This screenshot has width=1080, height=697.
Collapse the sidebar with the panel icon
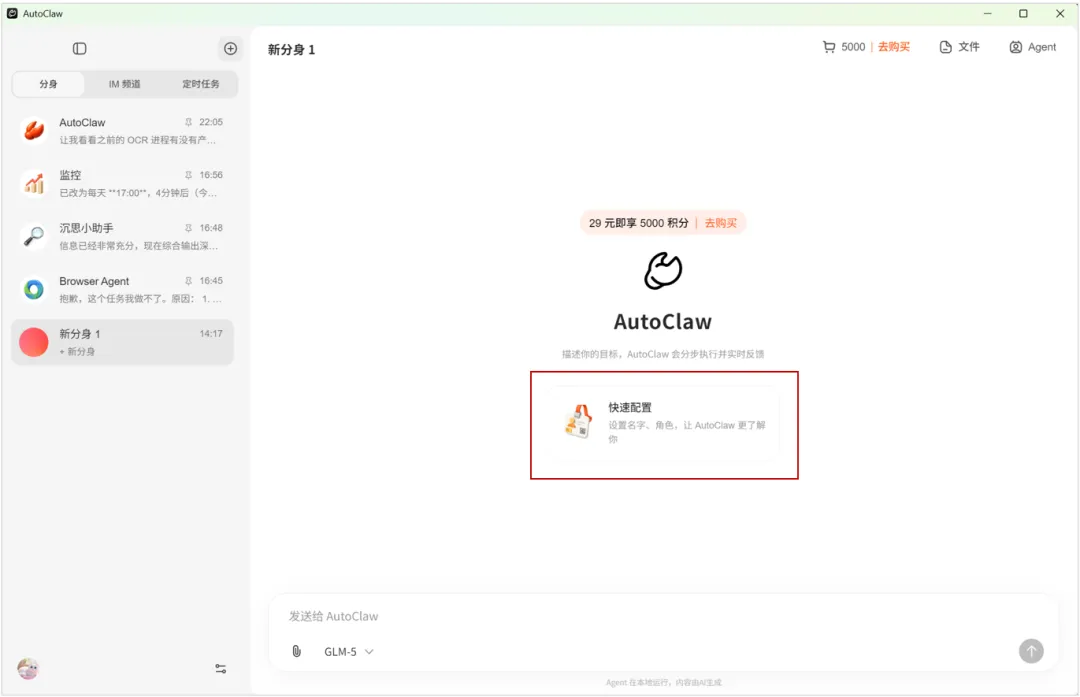pyautogui.click(x=79, y=48)
